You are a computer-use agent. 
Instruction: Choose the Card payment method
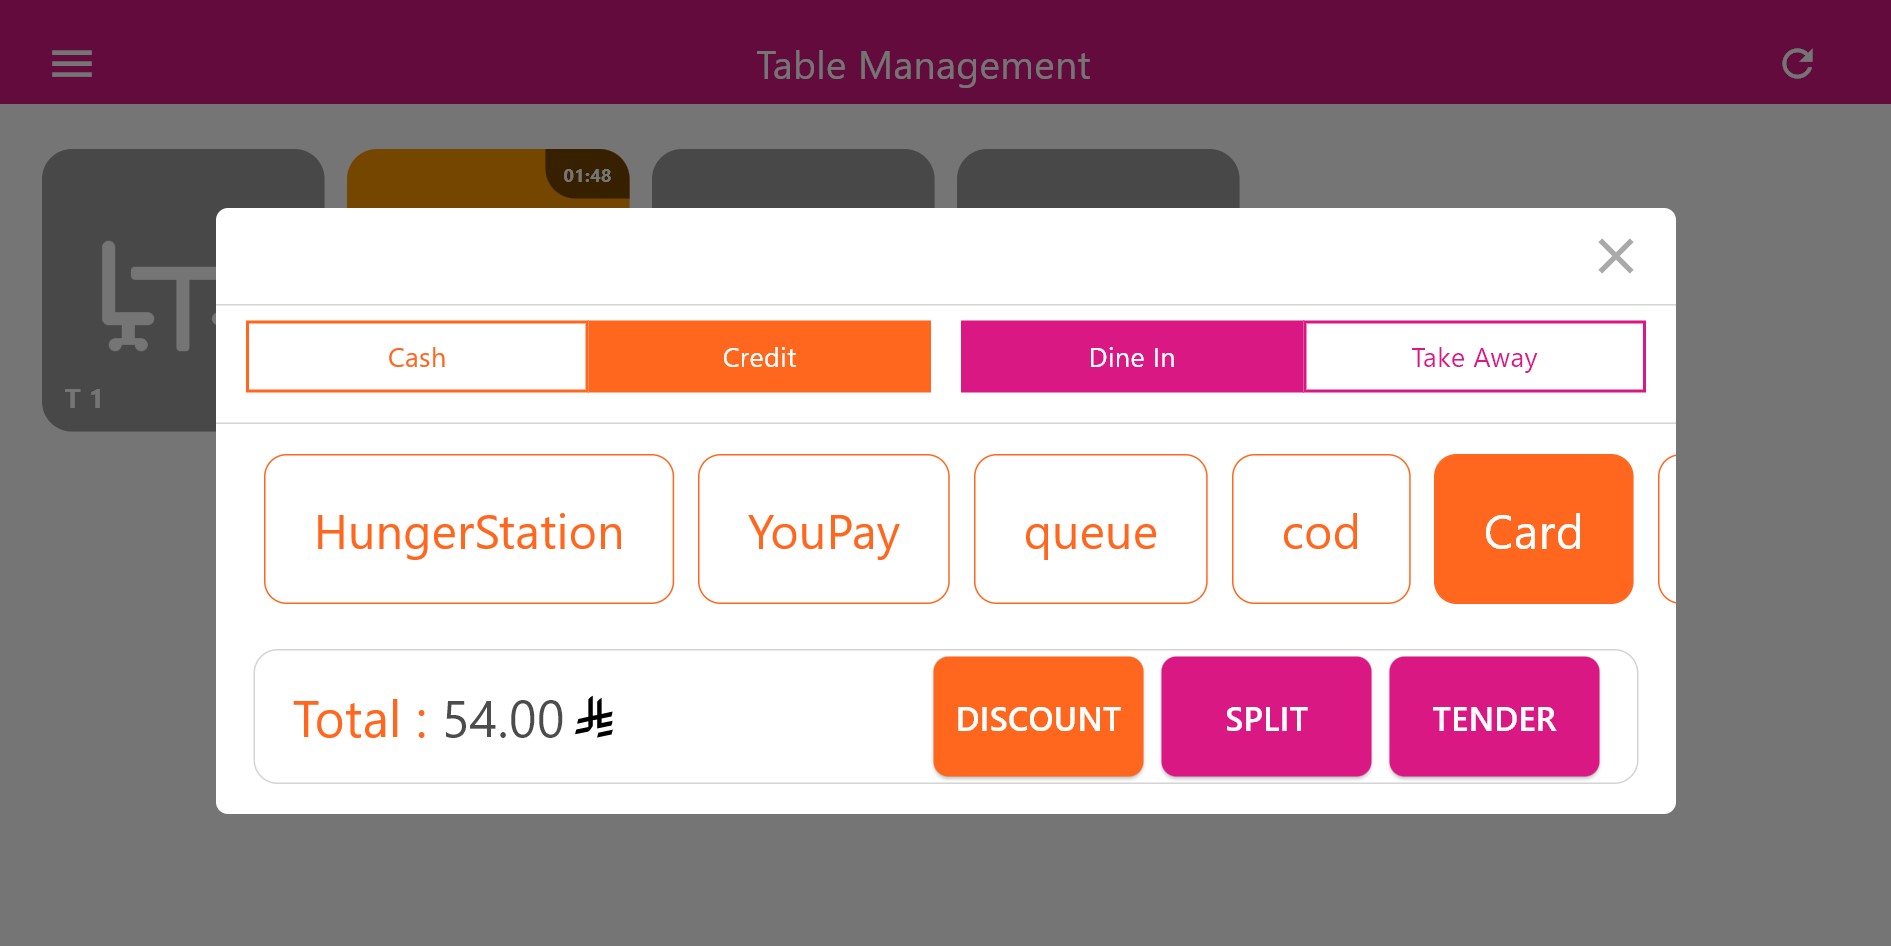click(1533, 530)
